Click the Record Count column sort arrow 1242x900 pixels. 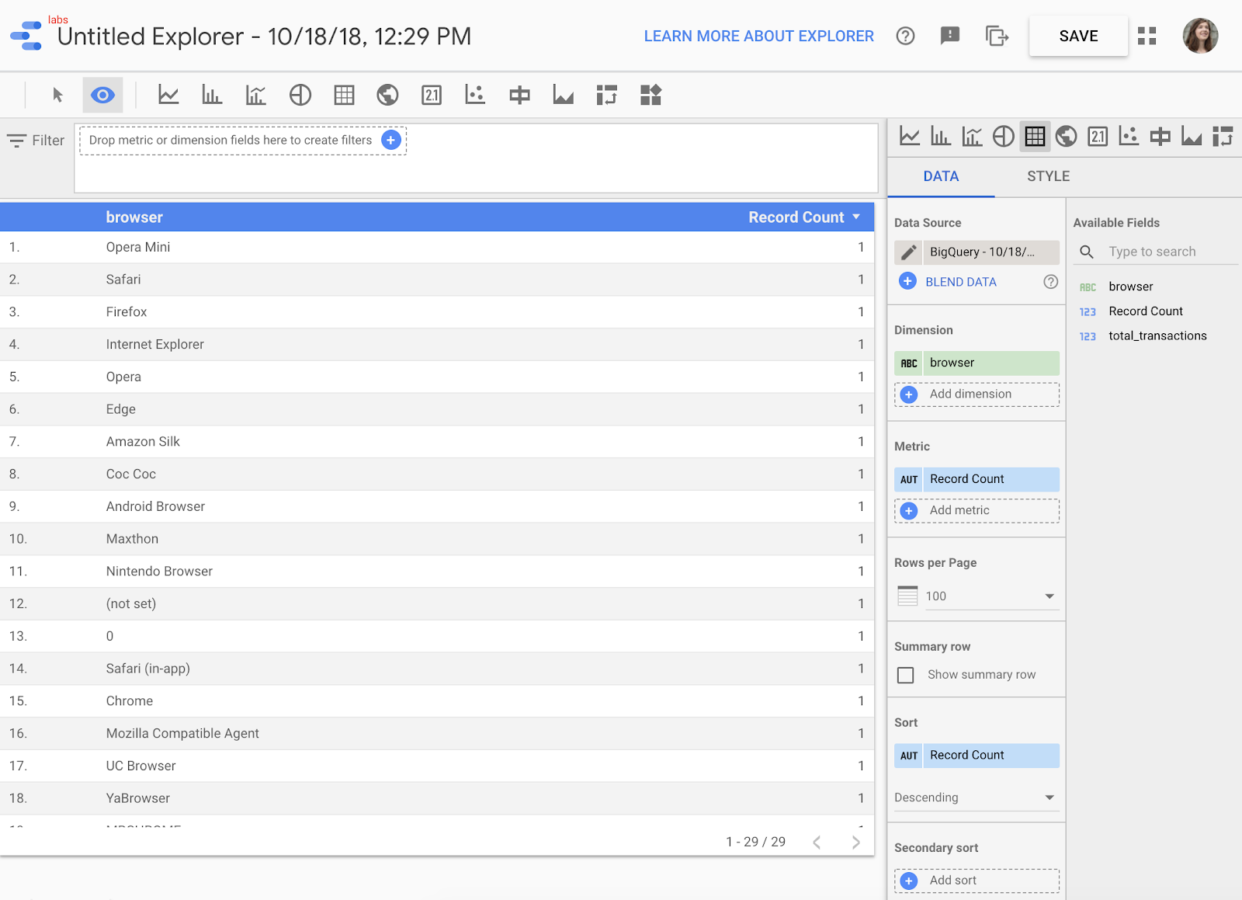(x=856, y=217)
